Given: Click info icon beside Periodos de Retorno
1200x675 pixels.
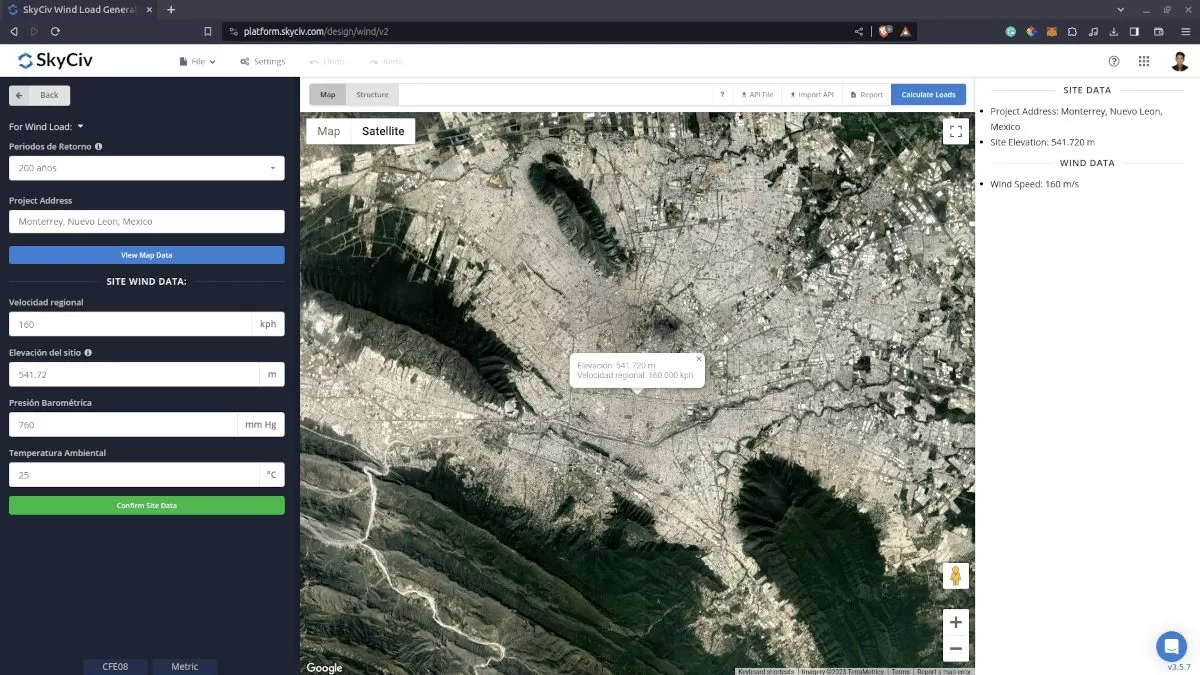Looking at the screenshot, I should (x=98, y=146).
